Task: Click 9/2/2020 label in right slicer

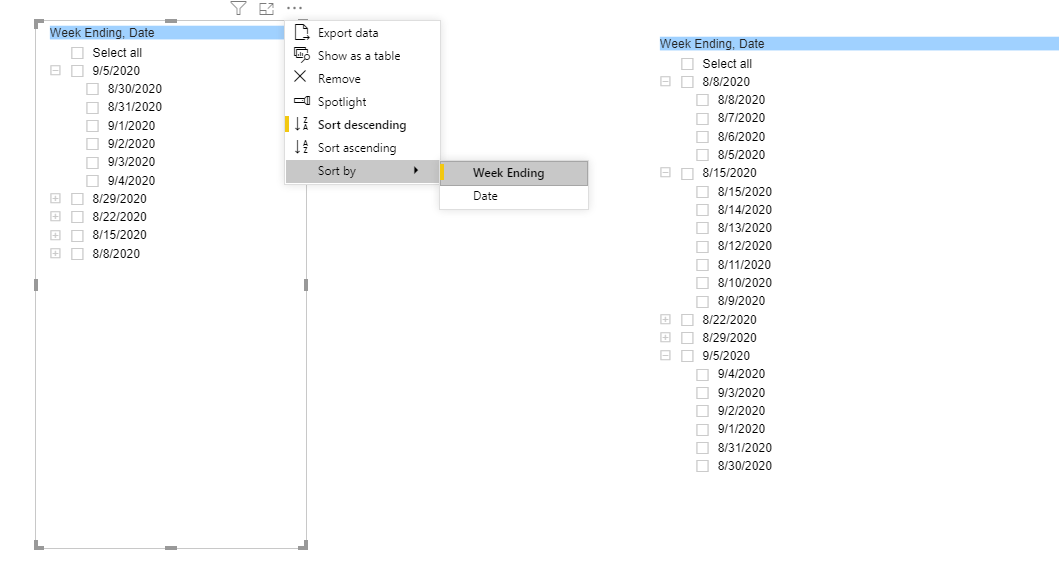Action: tap(741, 411)
